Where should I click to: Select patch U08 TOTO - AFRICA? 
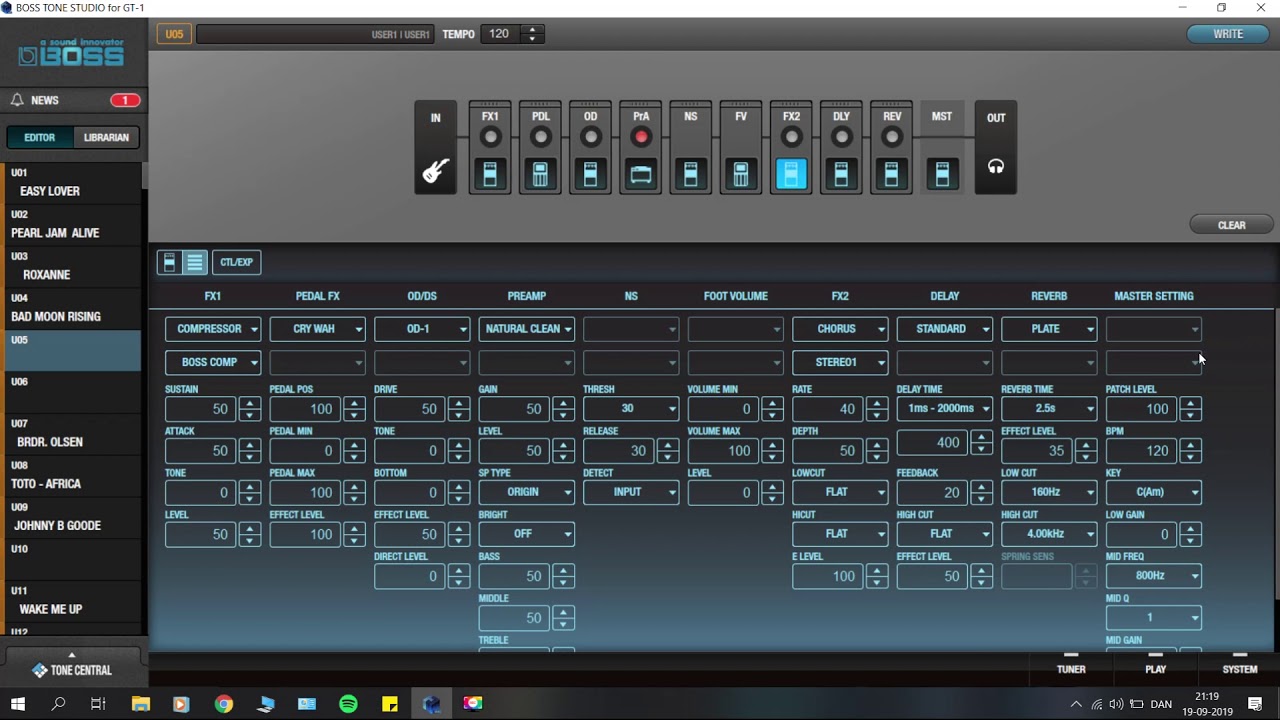(x=72, y=475)
